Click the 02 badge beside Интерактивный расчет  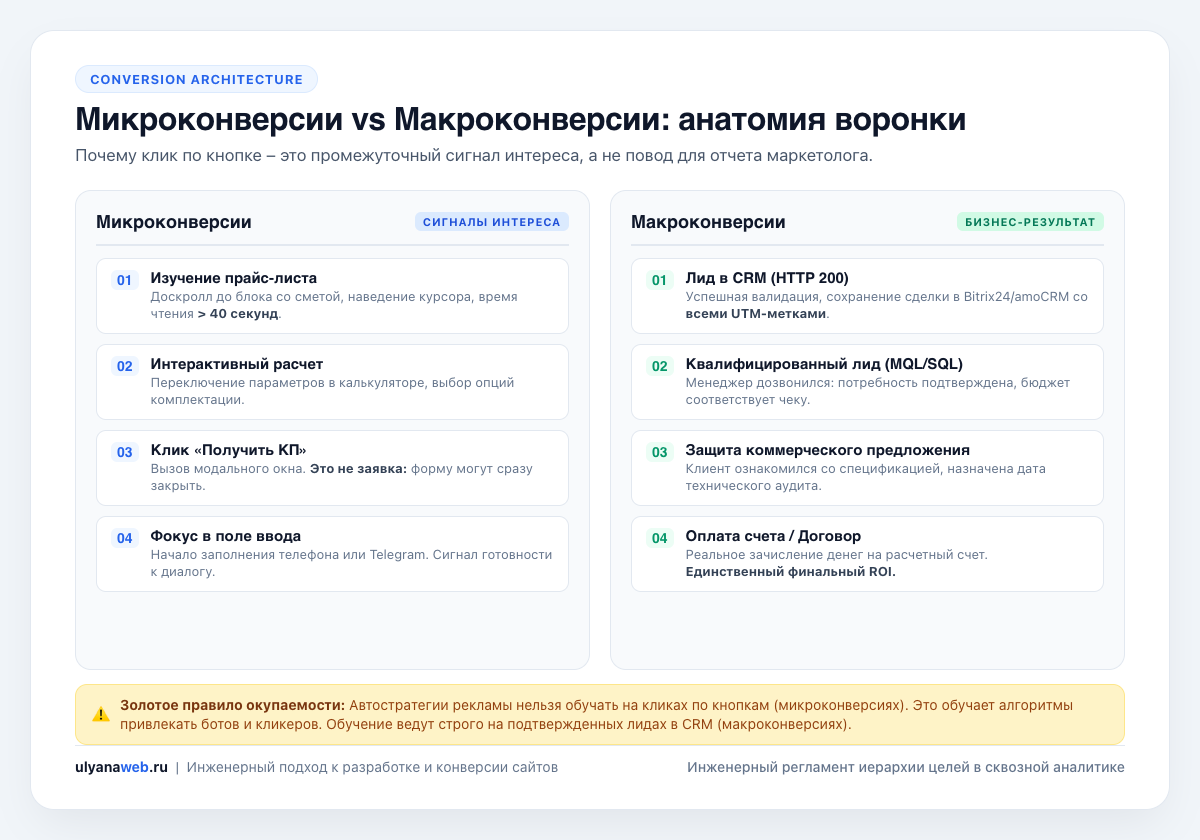[125, 366]
